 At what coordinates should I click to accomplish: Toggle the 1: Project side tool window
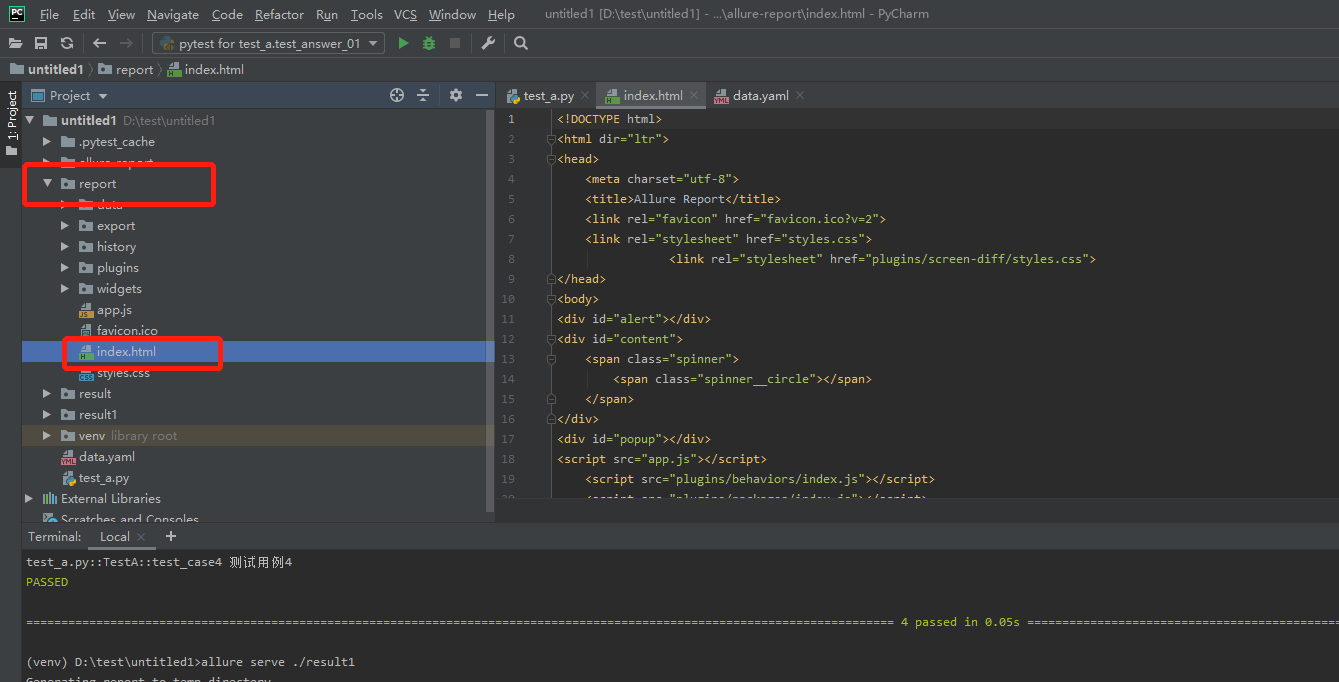coord(11,124)
